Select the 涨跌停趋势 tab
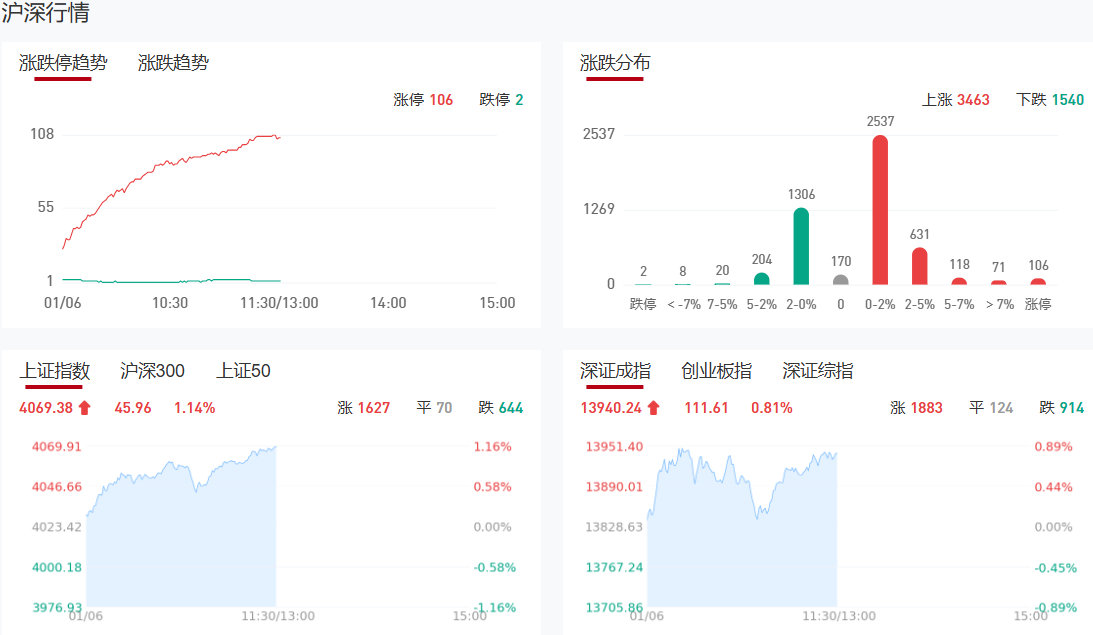The image size is (1093, 635). (63, 63)
